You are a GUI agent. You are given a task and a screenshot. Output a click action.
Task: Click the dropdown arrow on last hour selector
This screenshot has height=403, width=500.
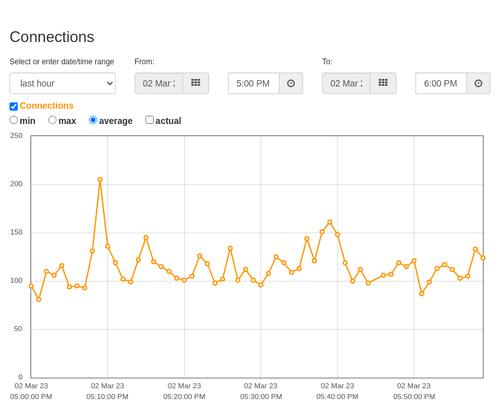(110, 83)
